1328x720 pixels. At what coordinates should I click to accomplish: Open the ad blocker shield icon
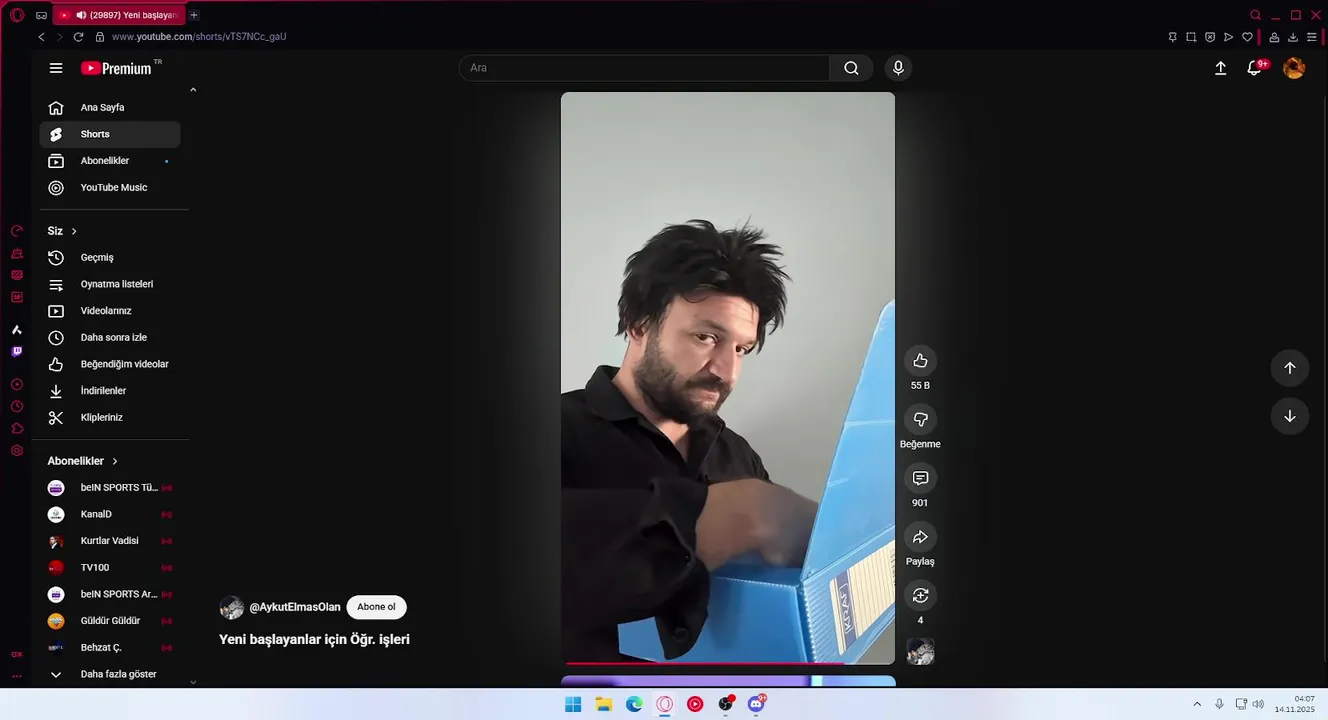pyautogui.click(x=1210, y=37)
